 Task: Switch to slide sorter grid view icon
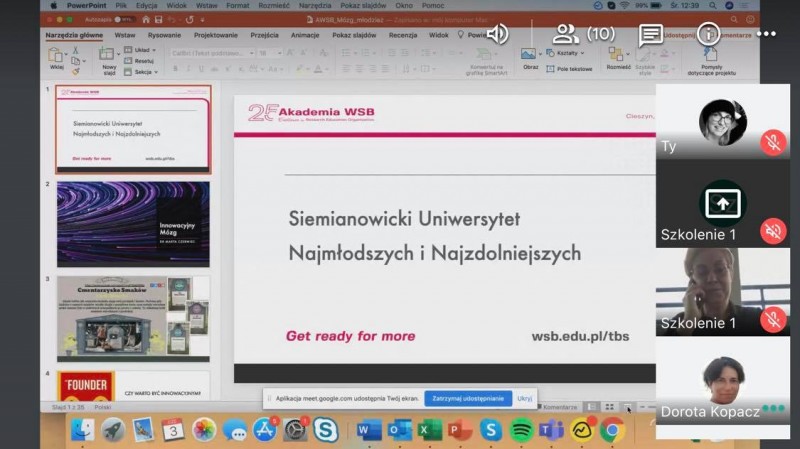(609, 407)
